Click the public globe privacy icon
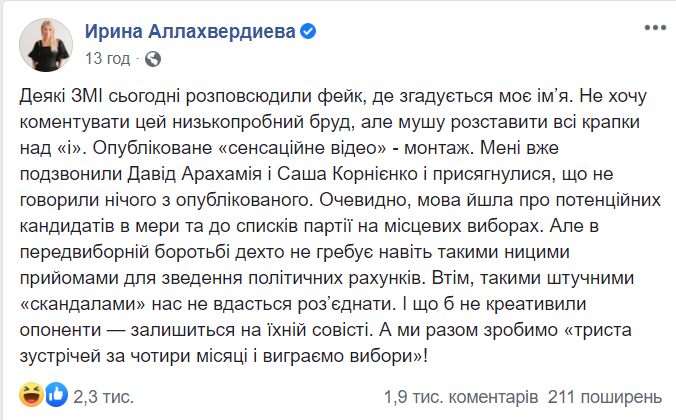 153,59
